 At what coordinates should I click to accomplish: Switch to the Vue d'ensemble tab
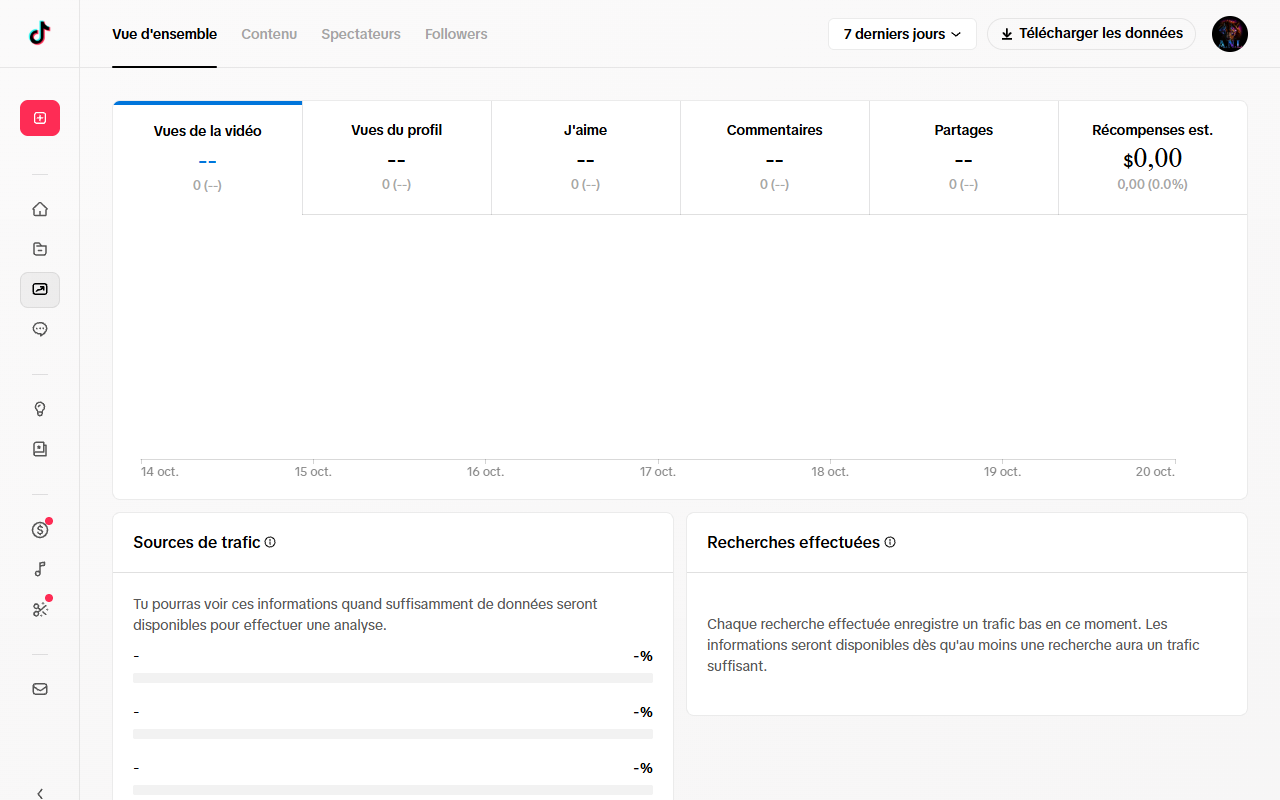click(x=164, y=34)
